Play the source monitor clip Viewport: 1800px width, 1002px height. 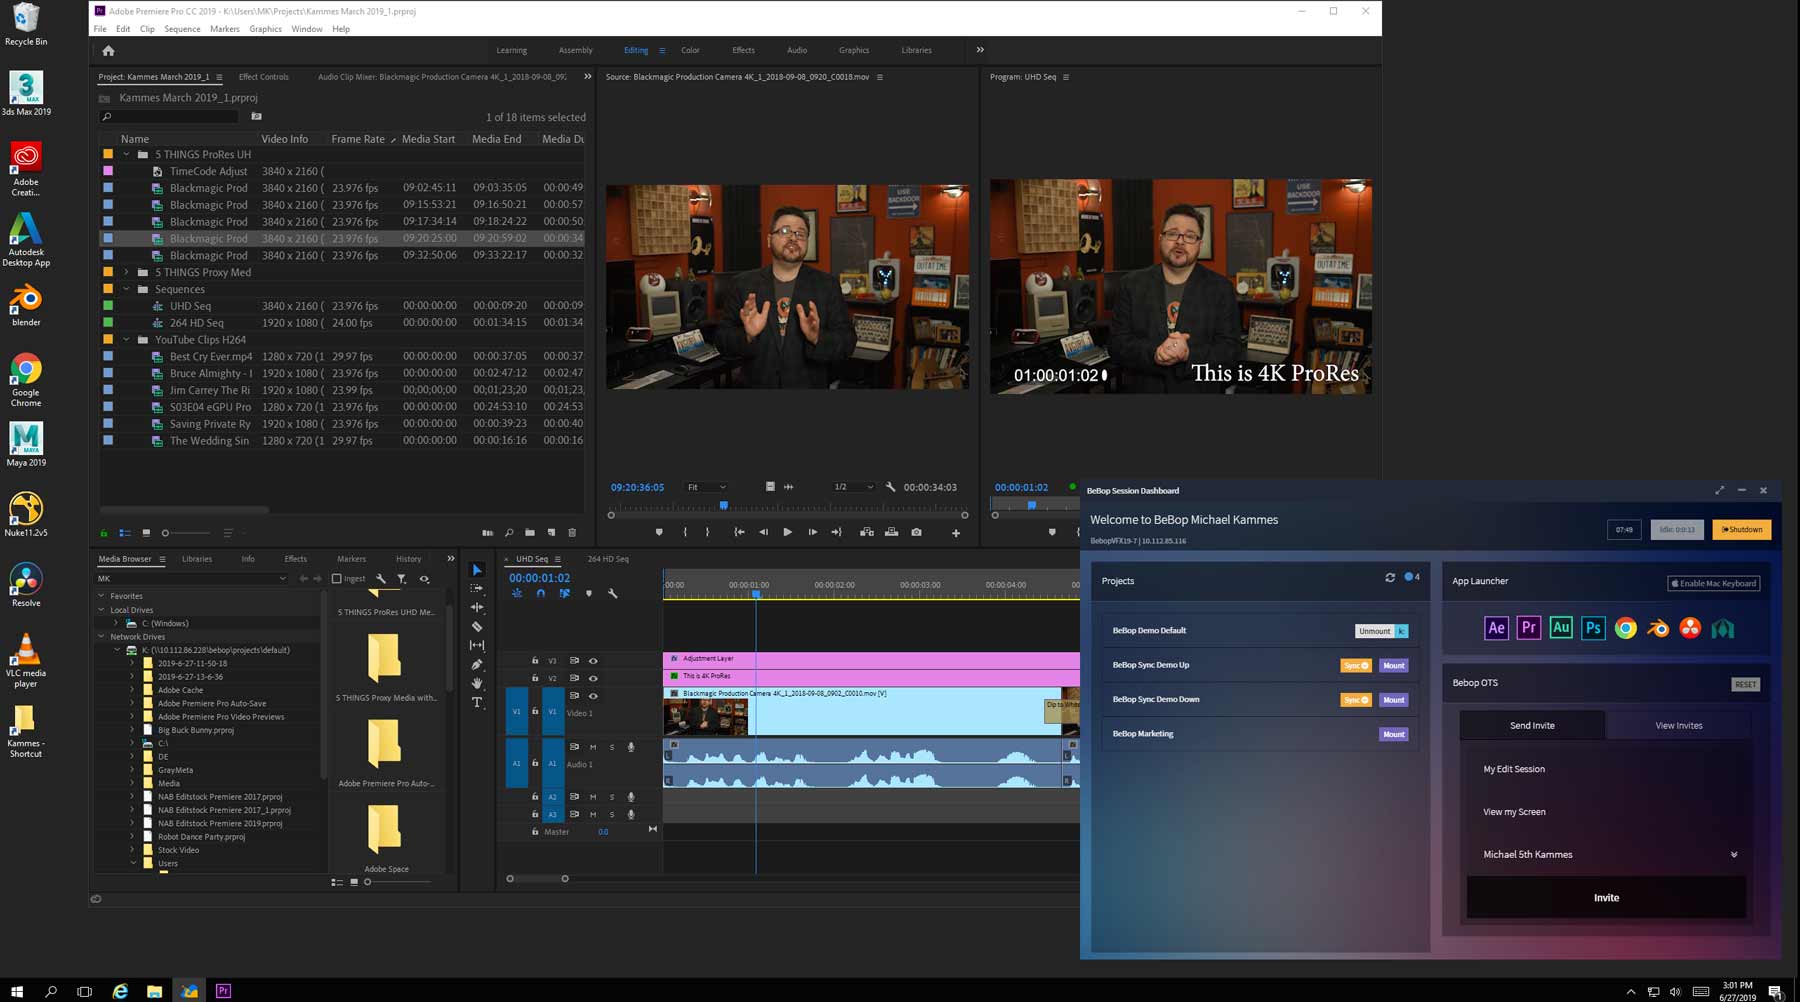pyautogui.click(x=787, y=532)
